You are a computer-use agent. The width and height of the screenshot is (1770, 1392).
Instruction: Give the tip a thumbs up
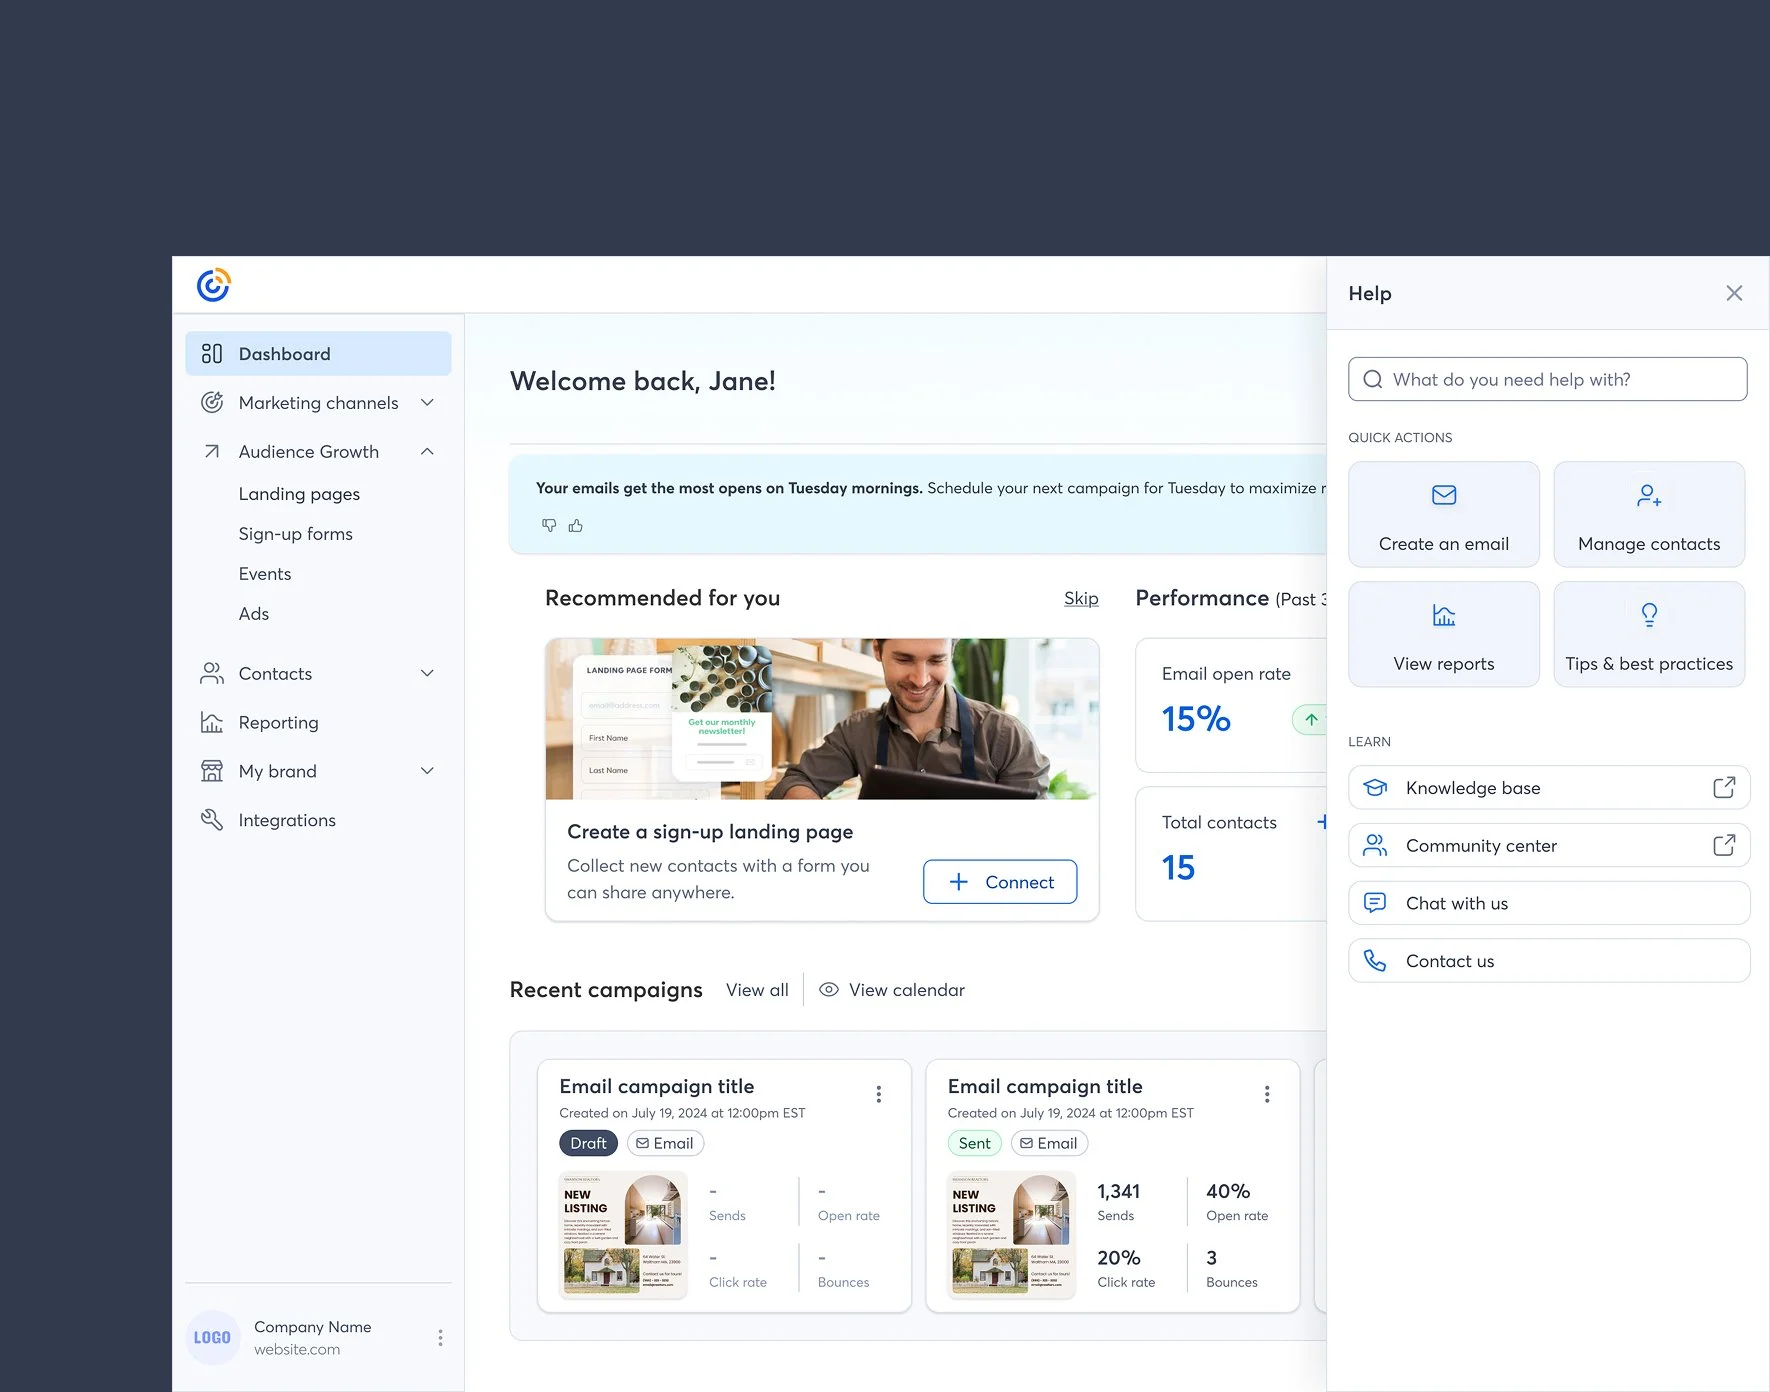coord(576,526)
